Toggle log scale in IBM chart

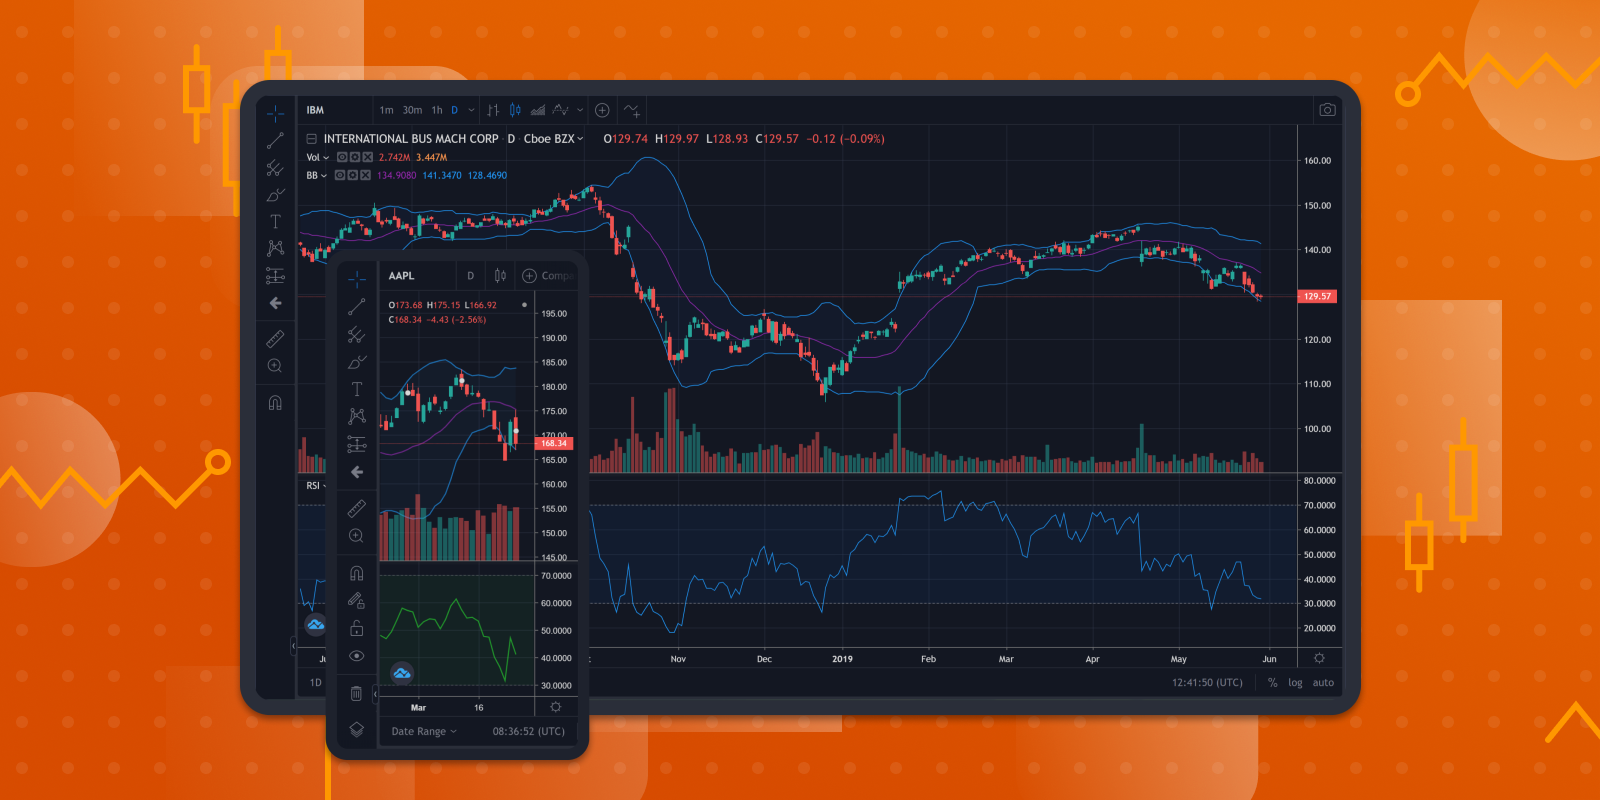1295,683
